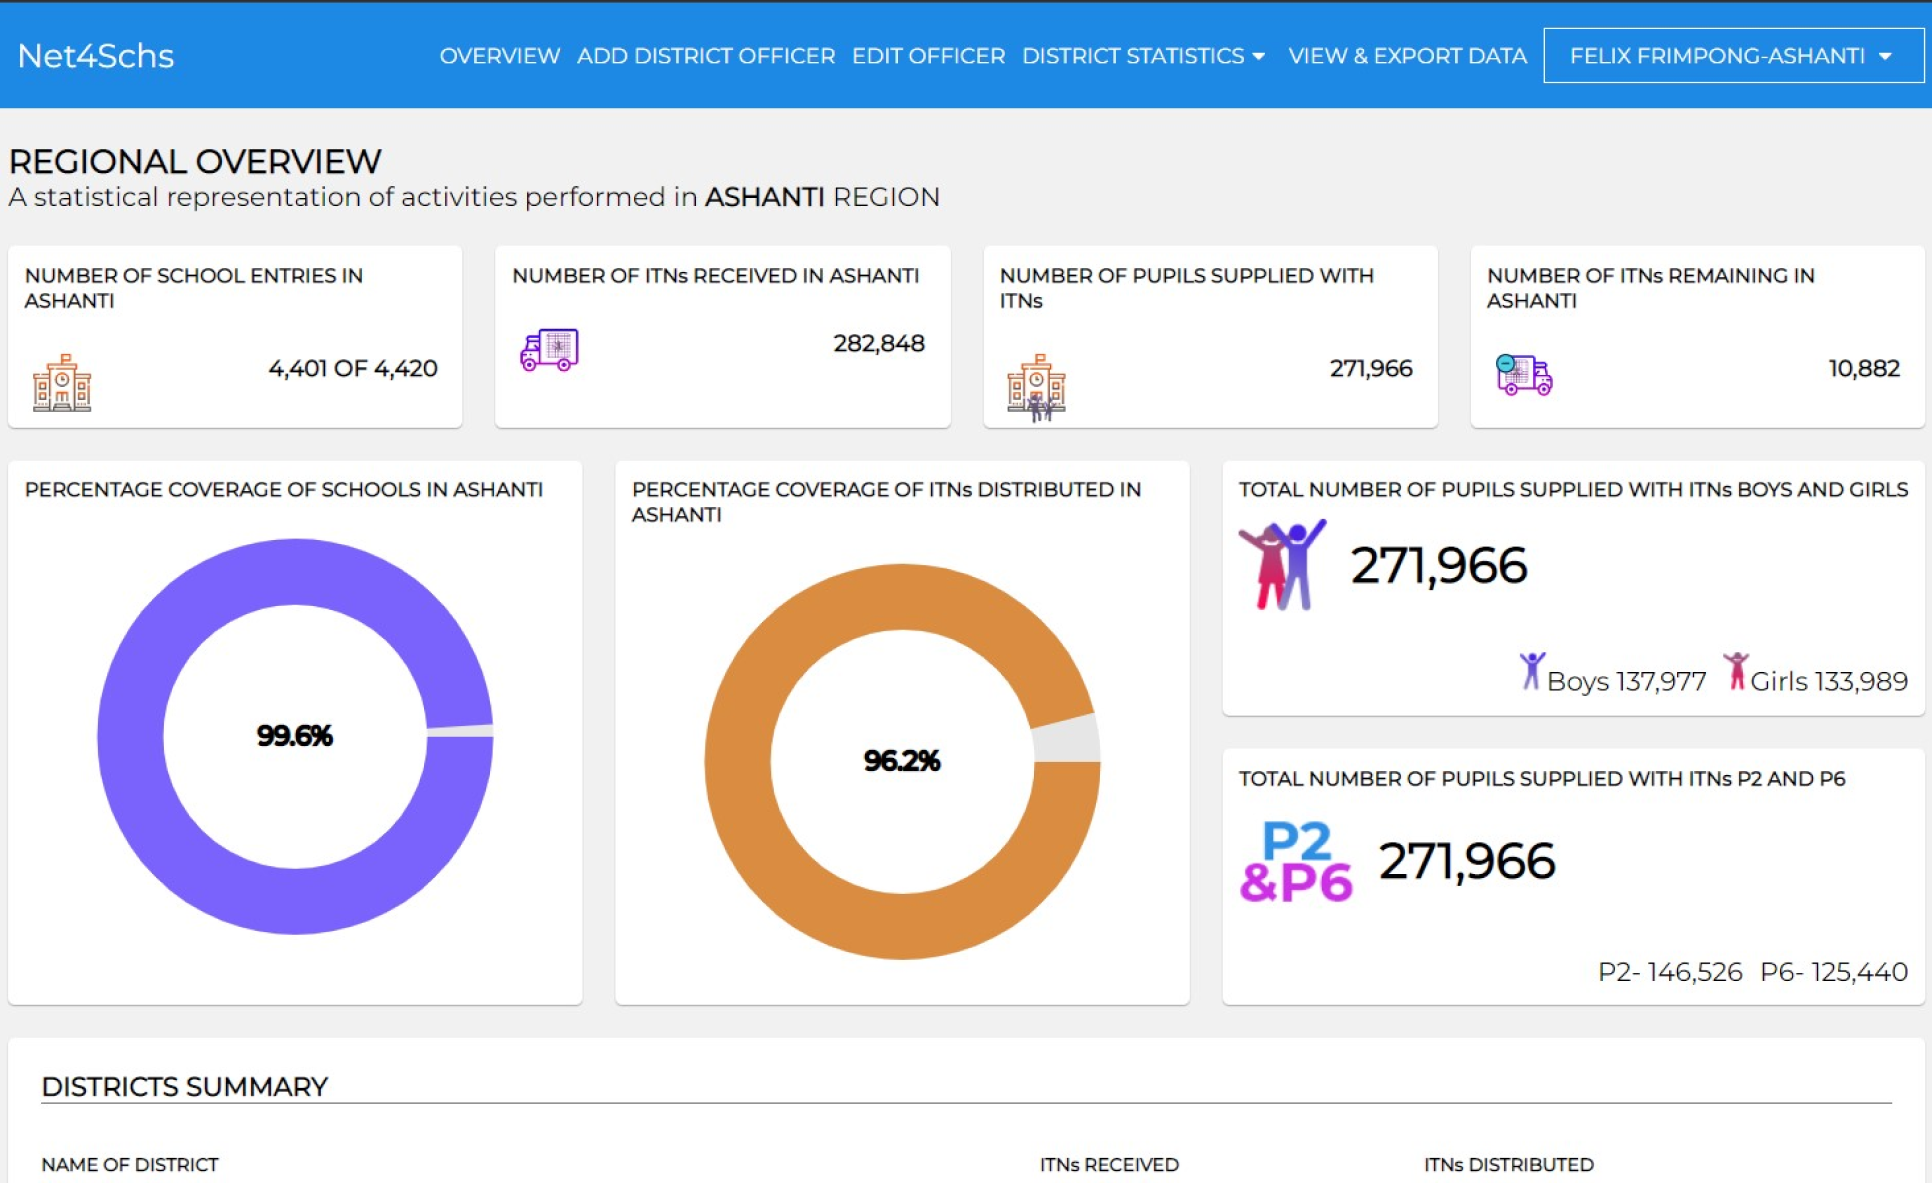Click the P2 & P6 logo icon
1932x1183 pixels.
[x=1296, y=861]
